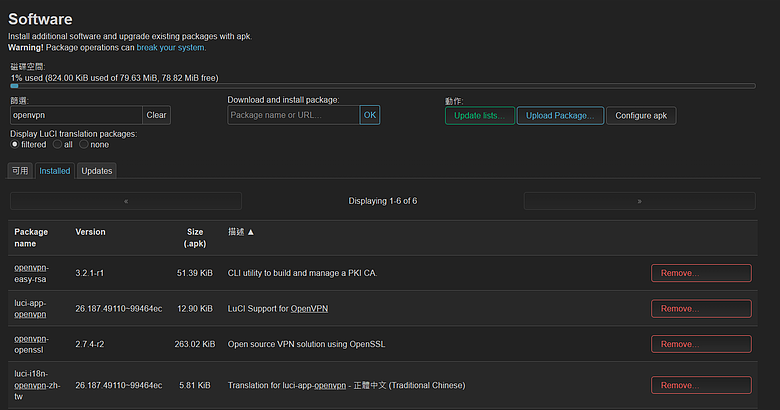The width and height of the screenshot is (780, 410).
Task: Click the Software page heading
Action: (x=40, y=19)
